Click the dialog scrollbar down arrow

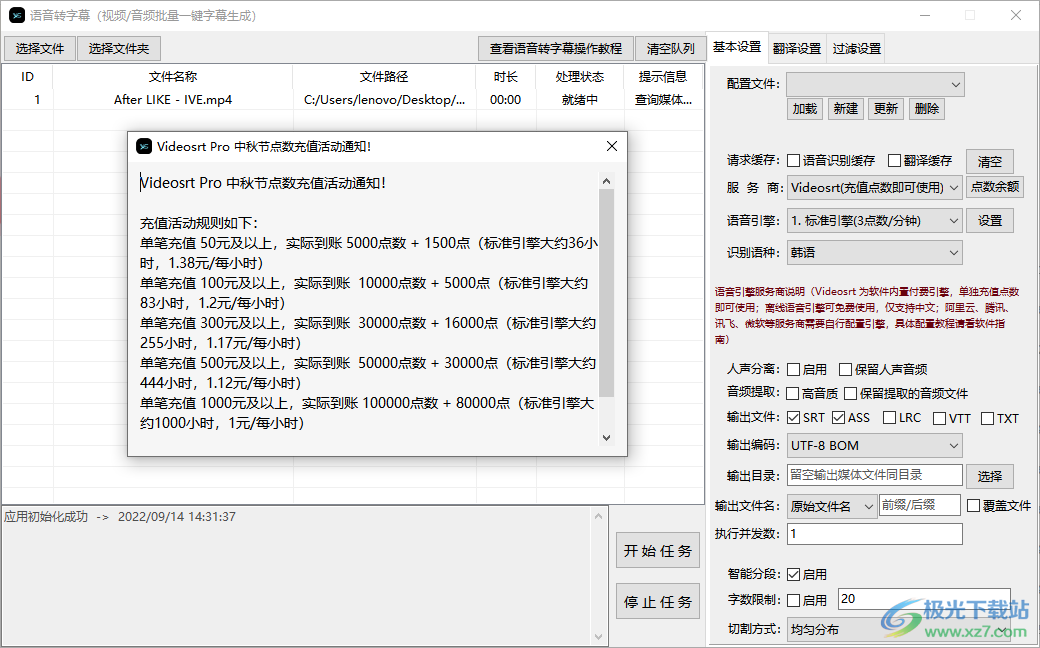click(x=606, y=437)
